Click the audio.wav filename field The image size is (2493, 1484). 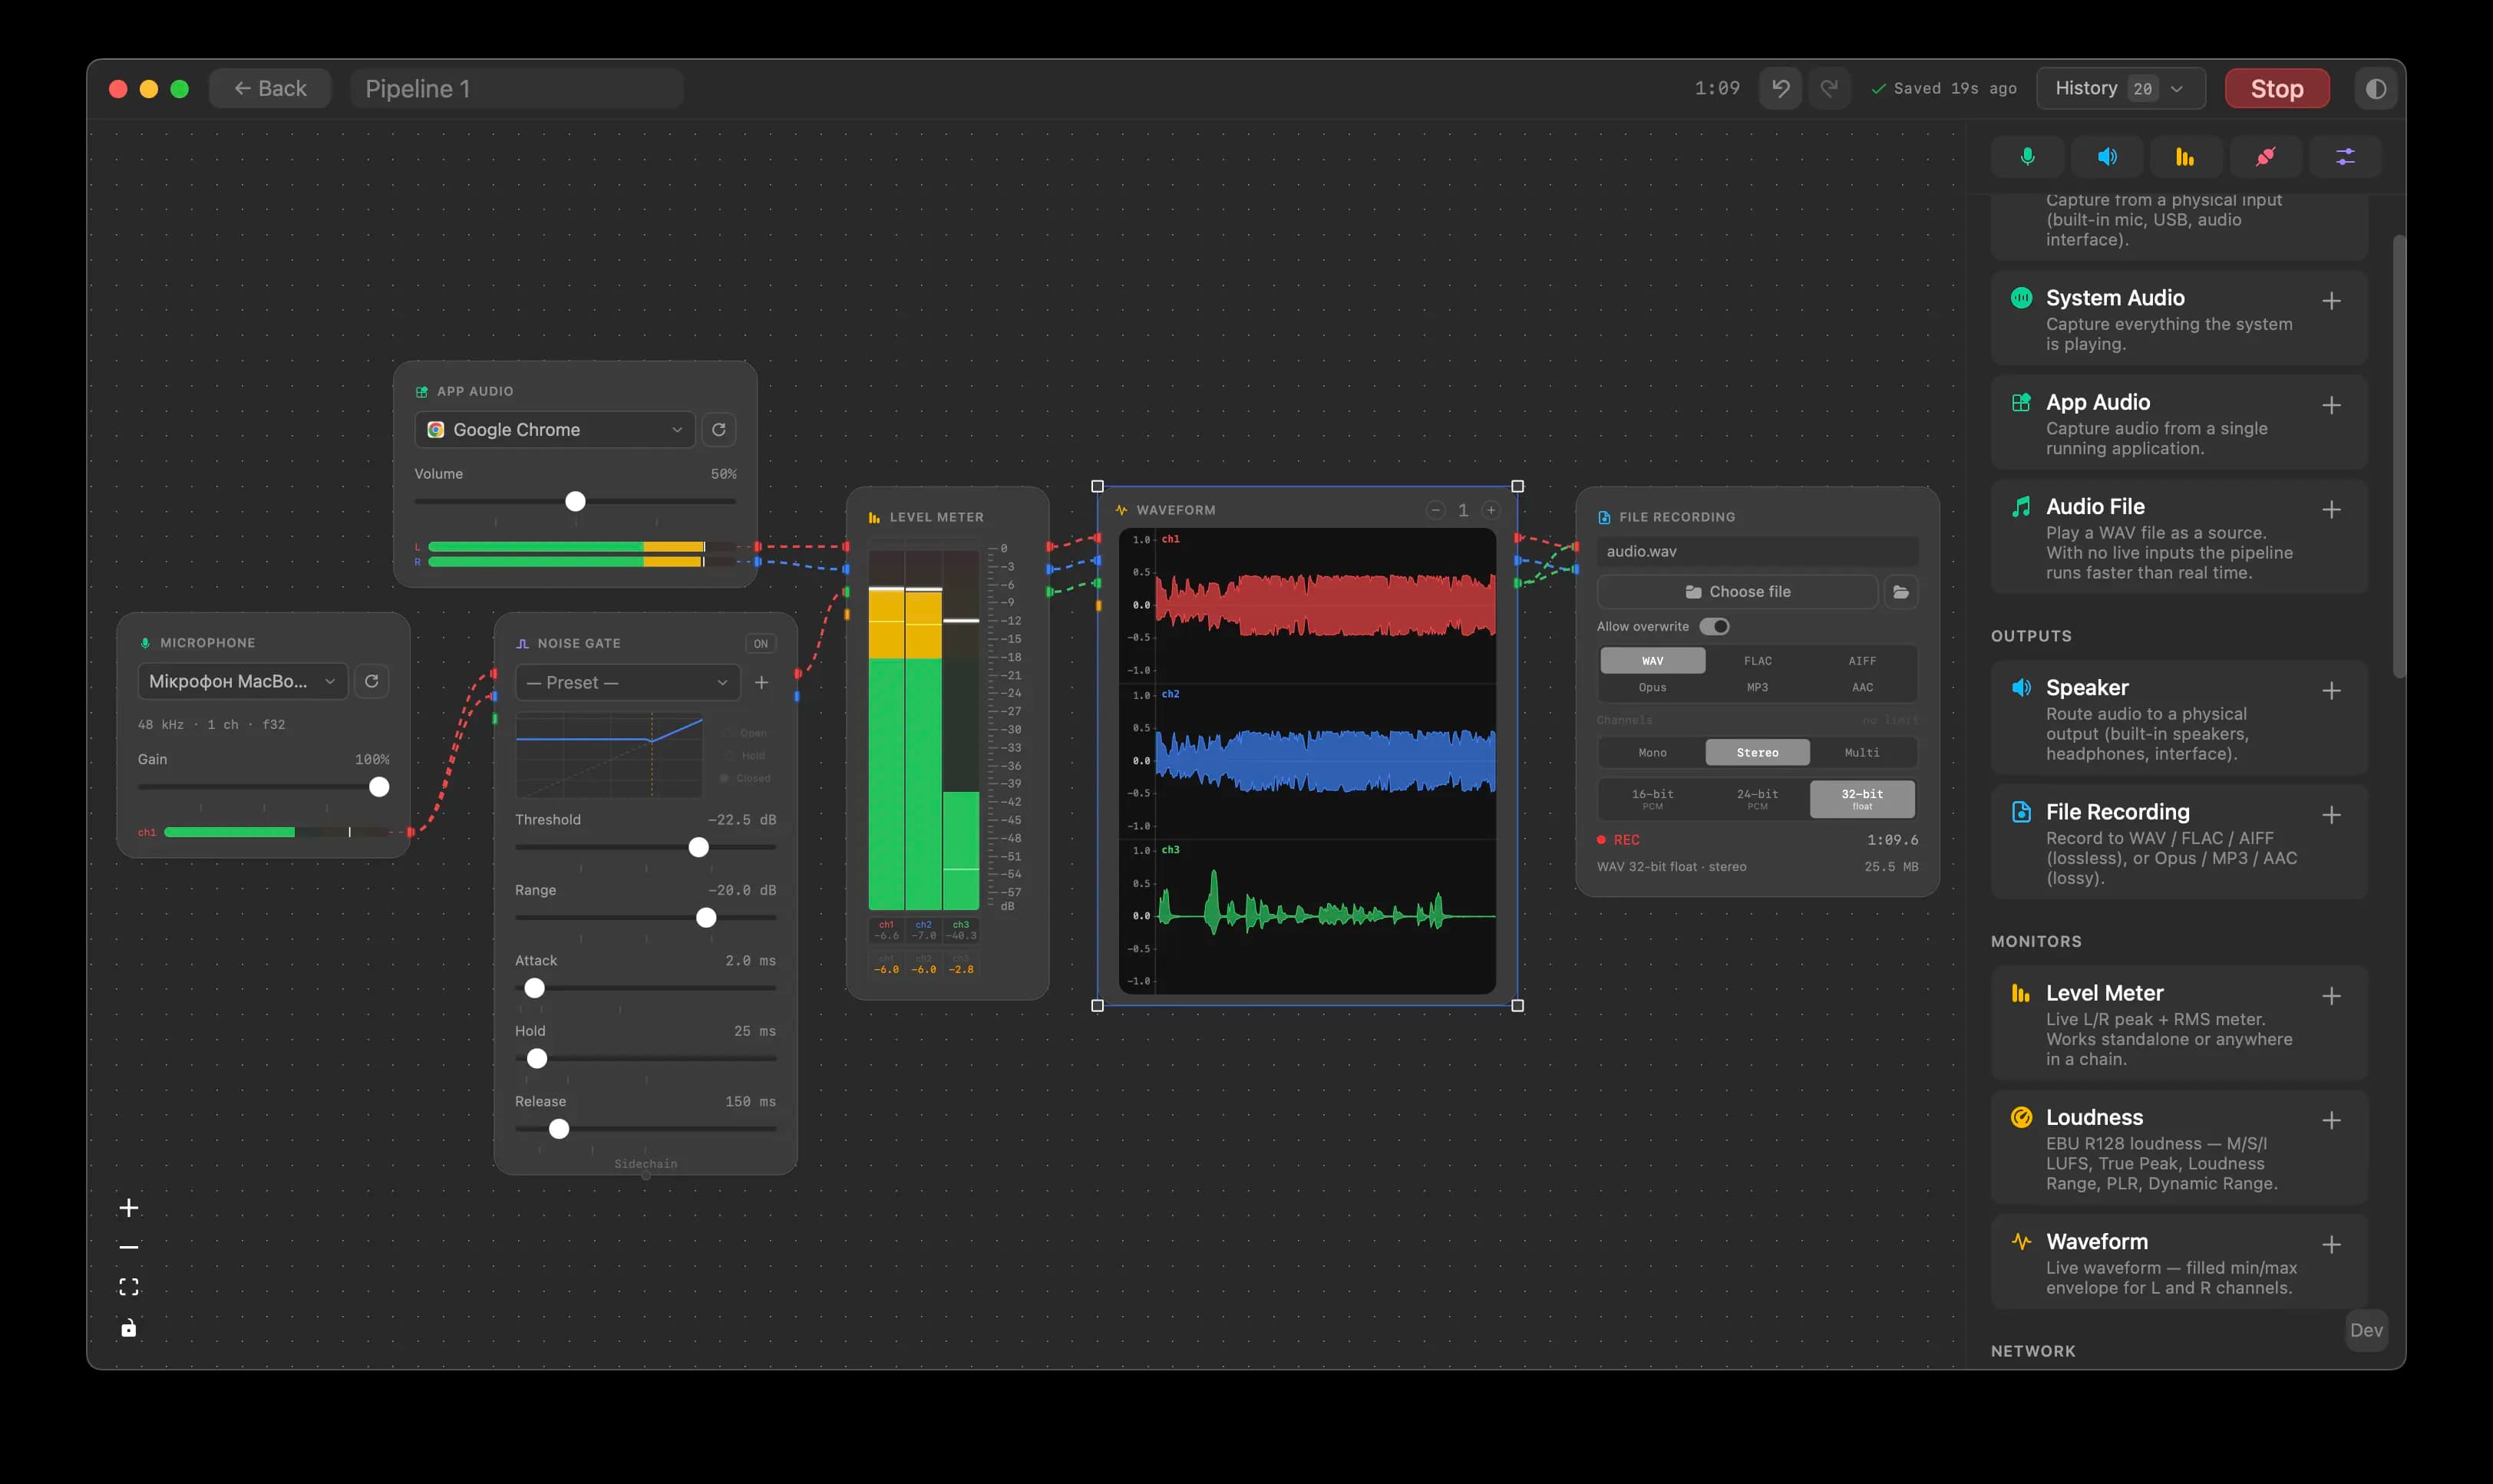click(x=1758, y=552)
